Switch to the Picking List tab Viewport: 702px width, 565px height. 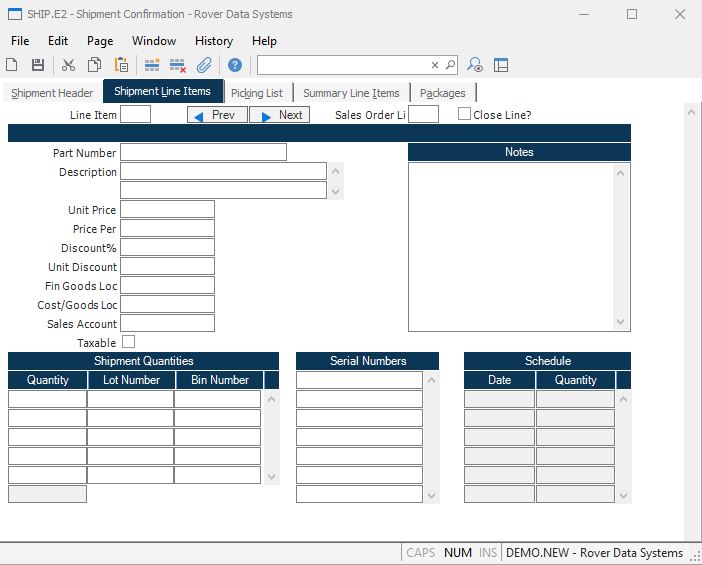tap(257, 93)
